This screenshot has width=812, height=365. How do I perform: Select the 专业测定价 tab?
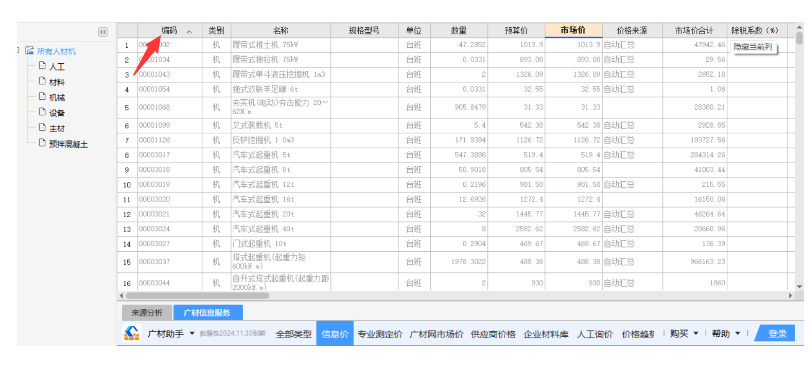click(x=380, y=334)
